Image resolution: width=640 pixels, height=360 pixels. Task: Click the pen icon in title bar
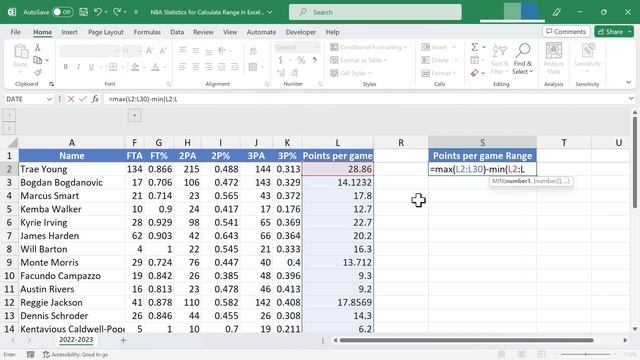[556, 12]
